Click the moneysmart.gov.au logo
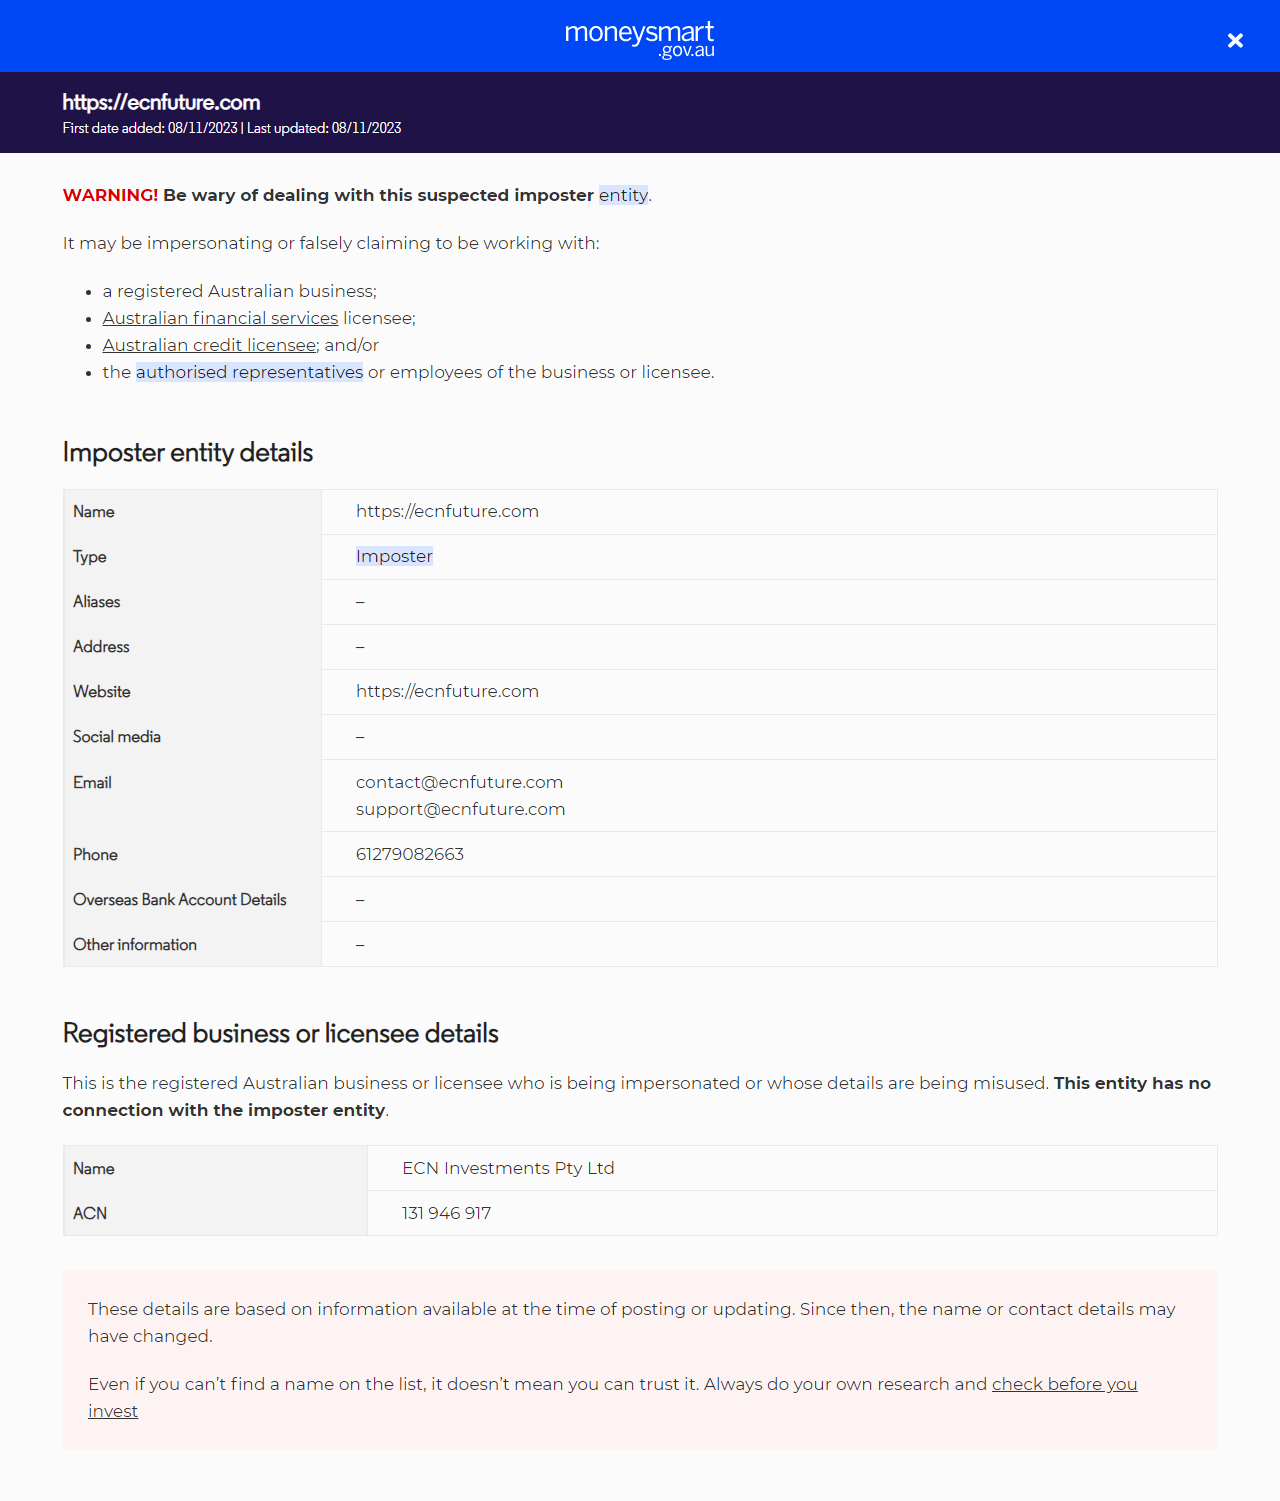This screenshot has height=1501, width=1280. [x=639, y=38]
